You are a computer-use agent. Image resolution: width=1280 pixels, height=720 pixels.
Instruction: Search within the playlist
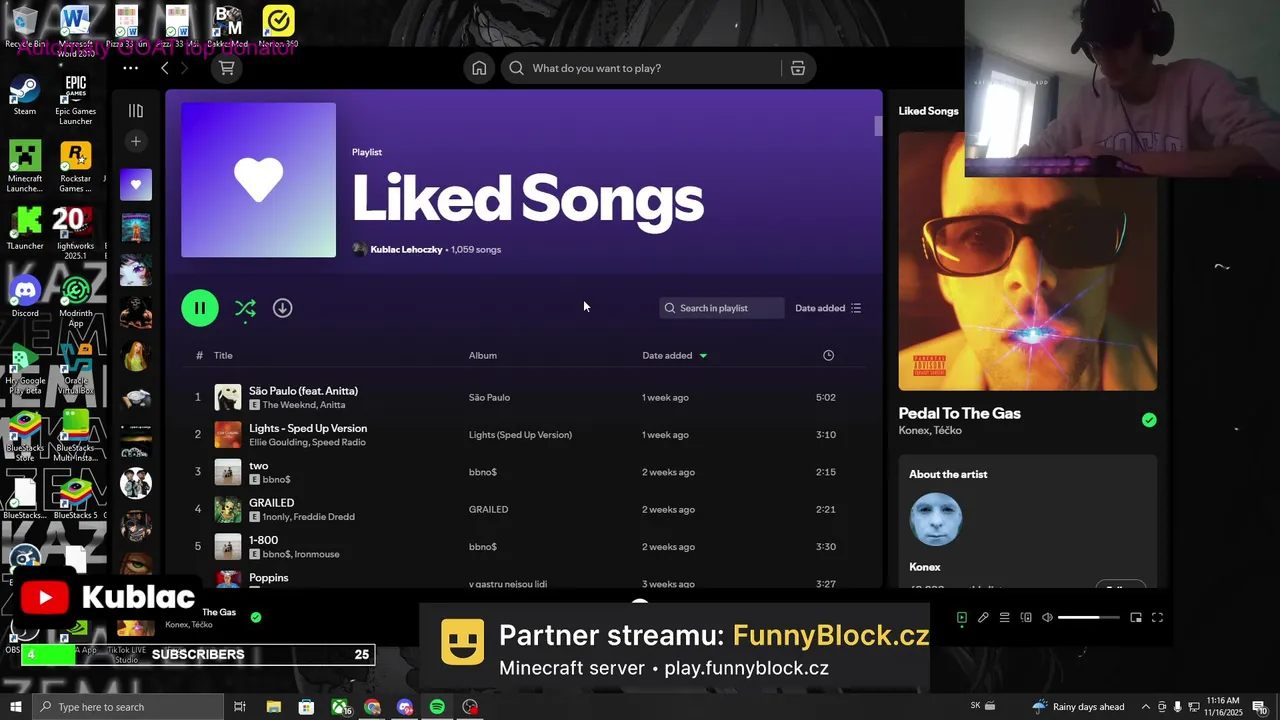pos(721,308)
